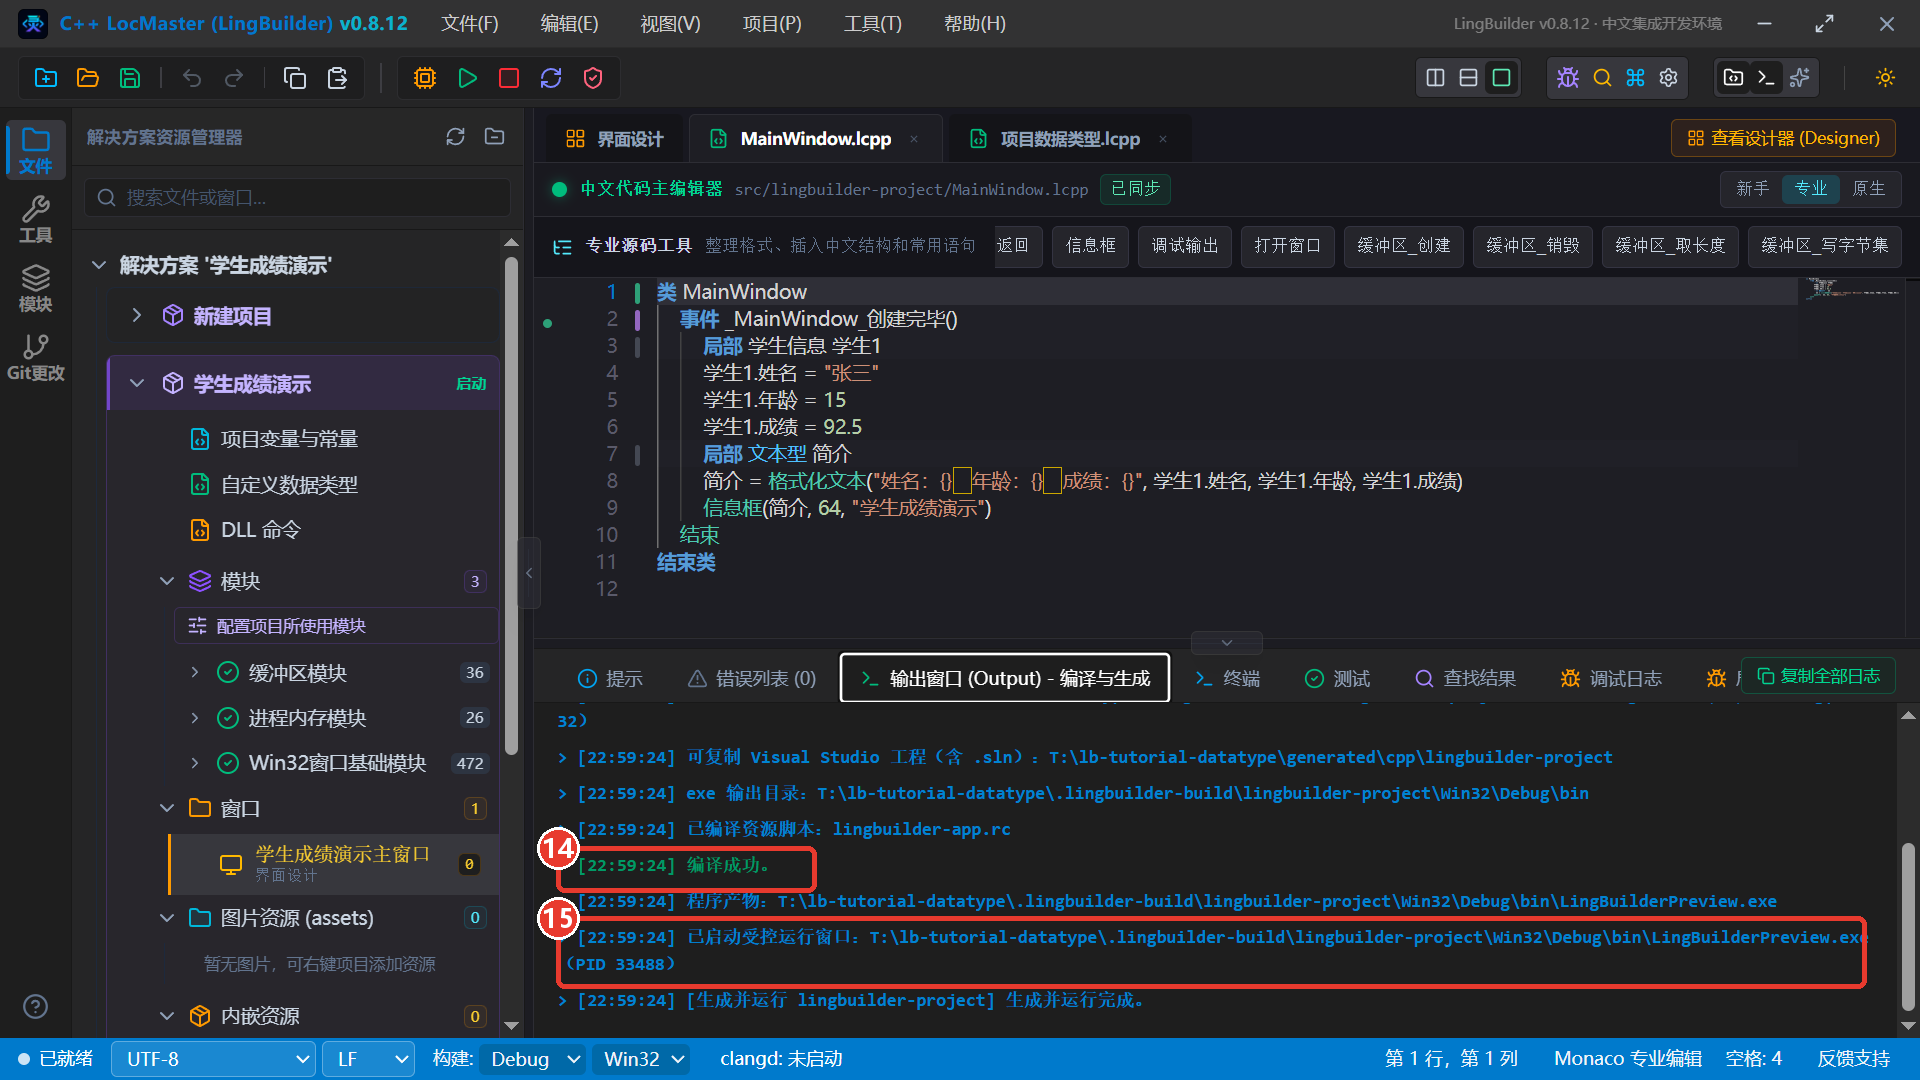
Task: Select 学生成绩演示主窗口 in the tree
Action: tap(333, 864)
